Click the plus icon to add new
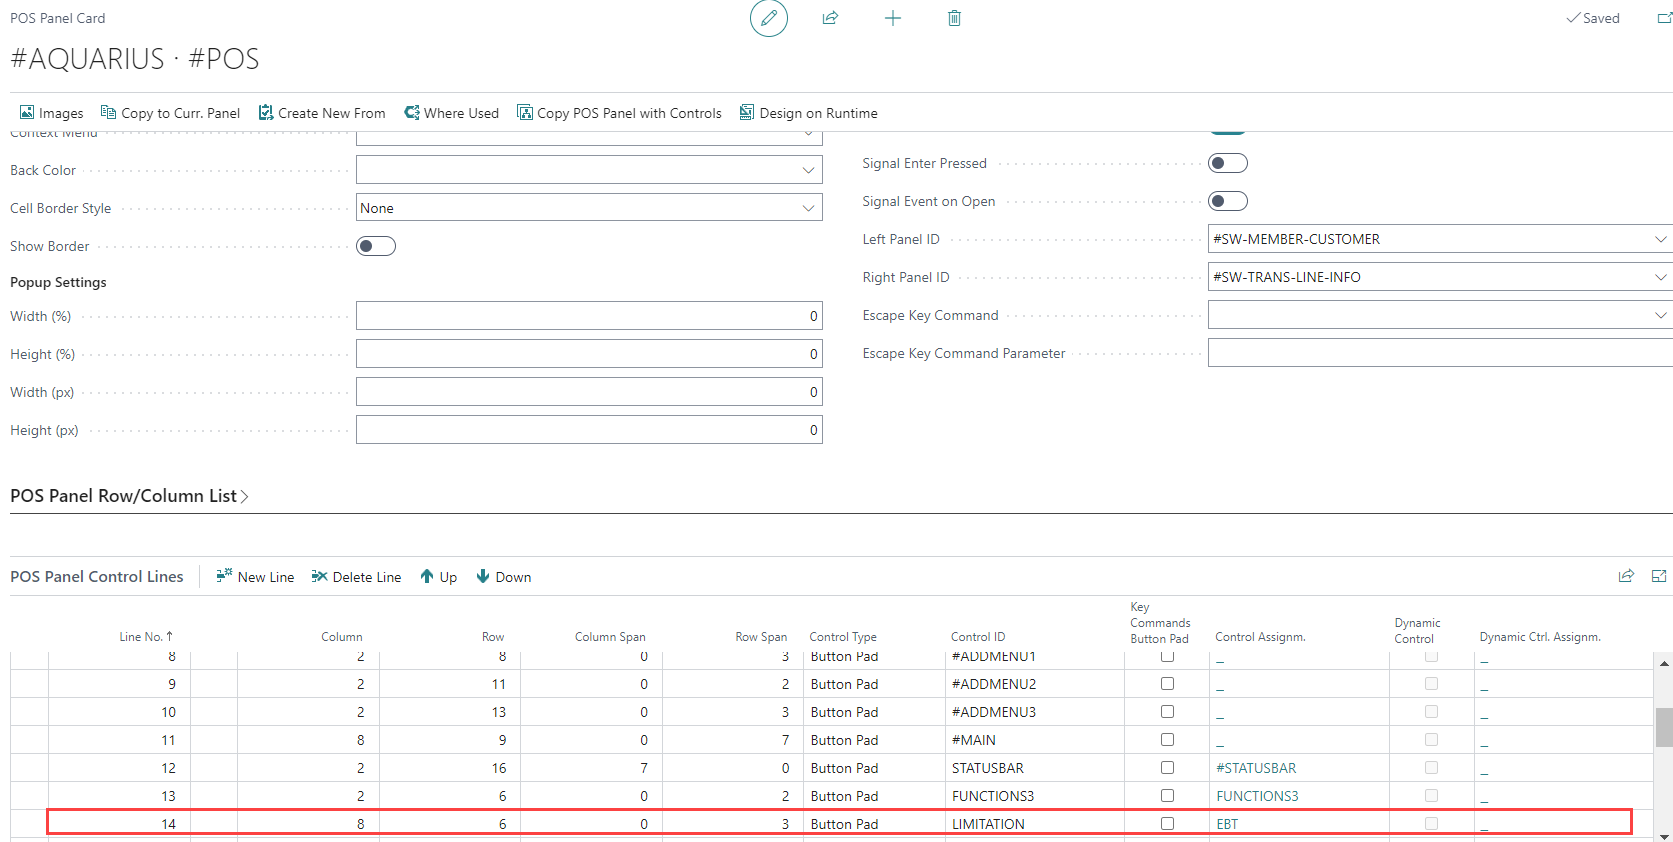1673x842 pixels. pos(893,18)
